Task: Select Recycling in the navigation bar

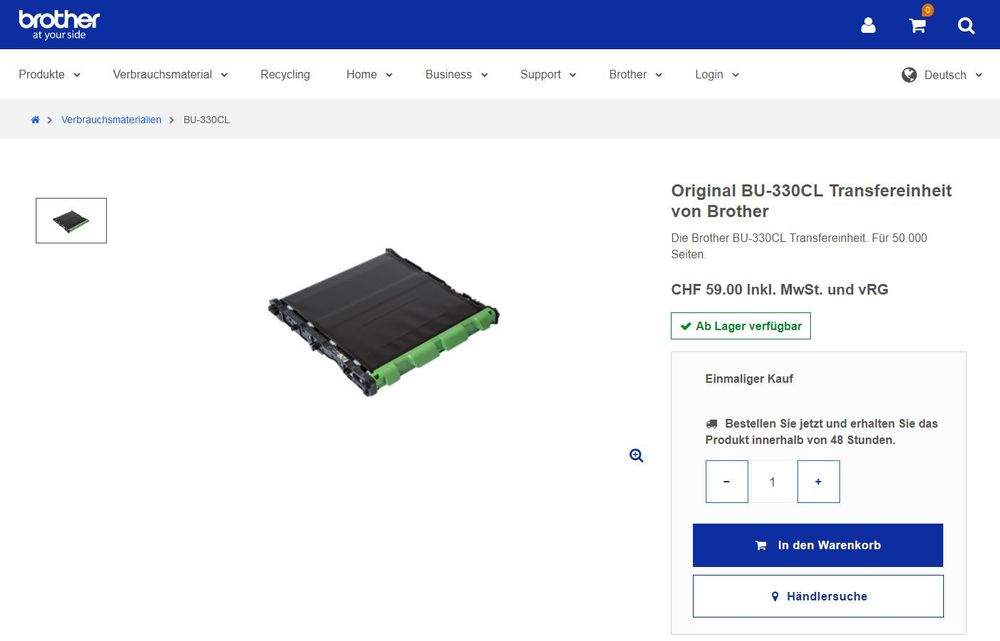Action: 285,74
